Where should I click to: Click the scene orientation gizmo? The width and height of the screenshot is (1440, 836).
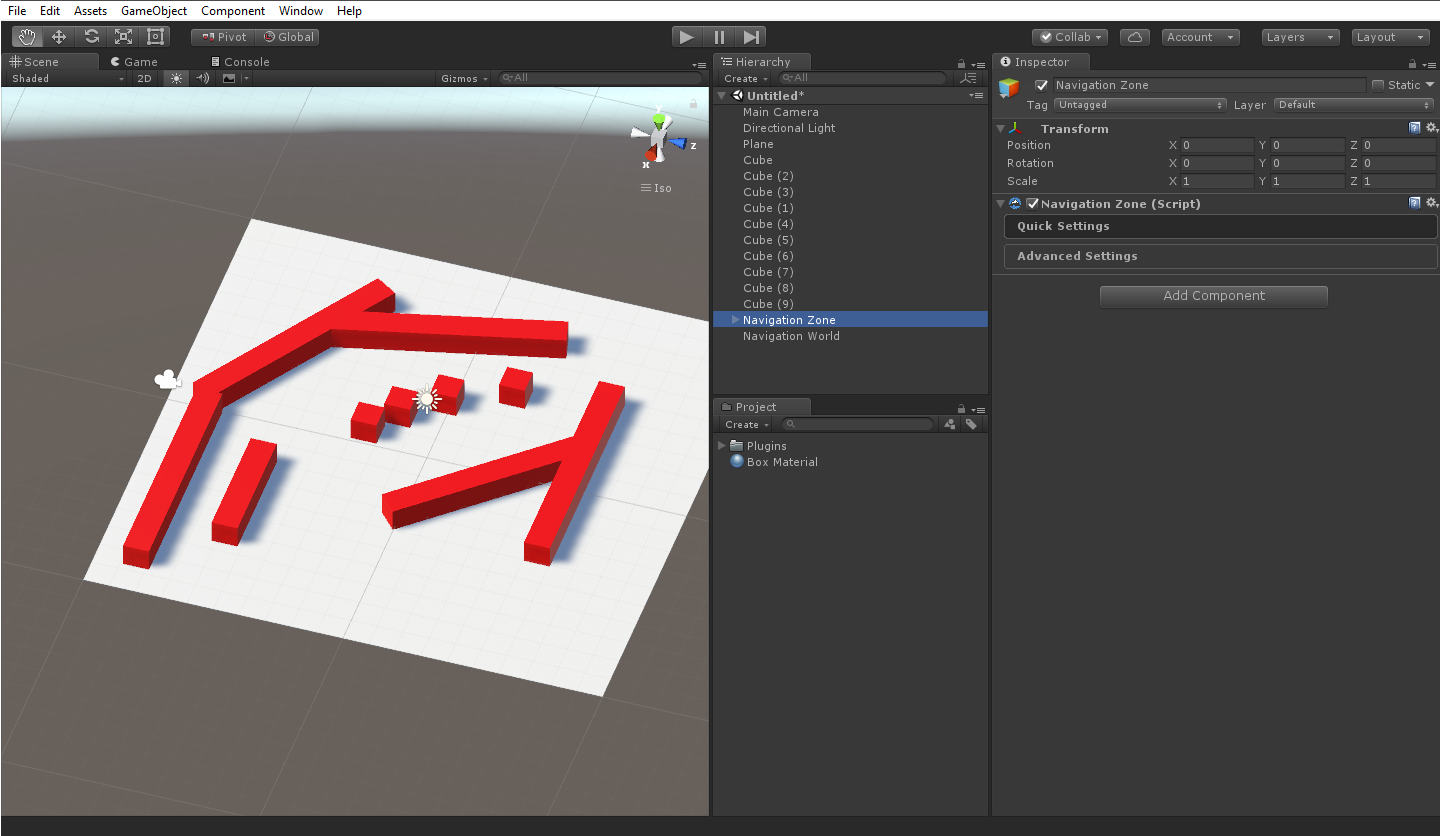pyautogui.click(x=660, y=140)
